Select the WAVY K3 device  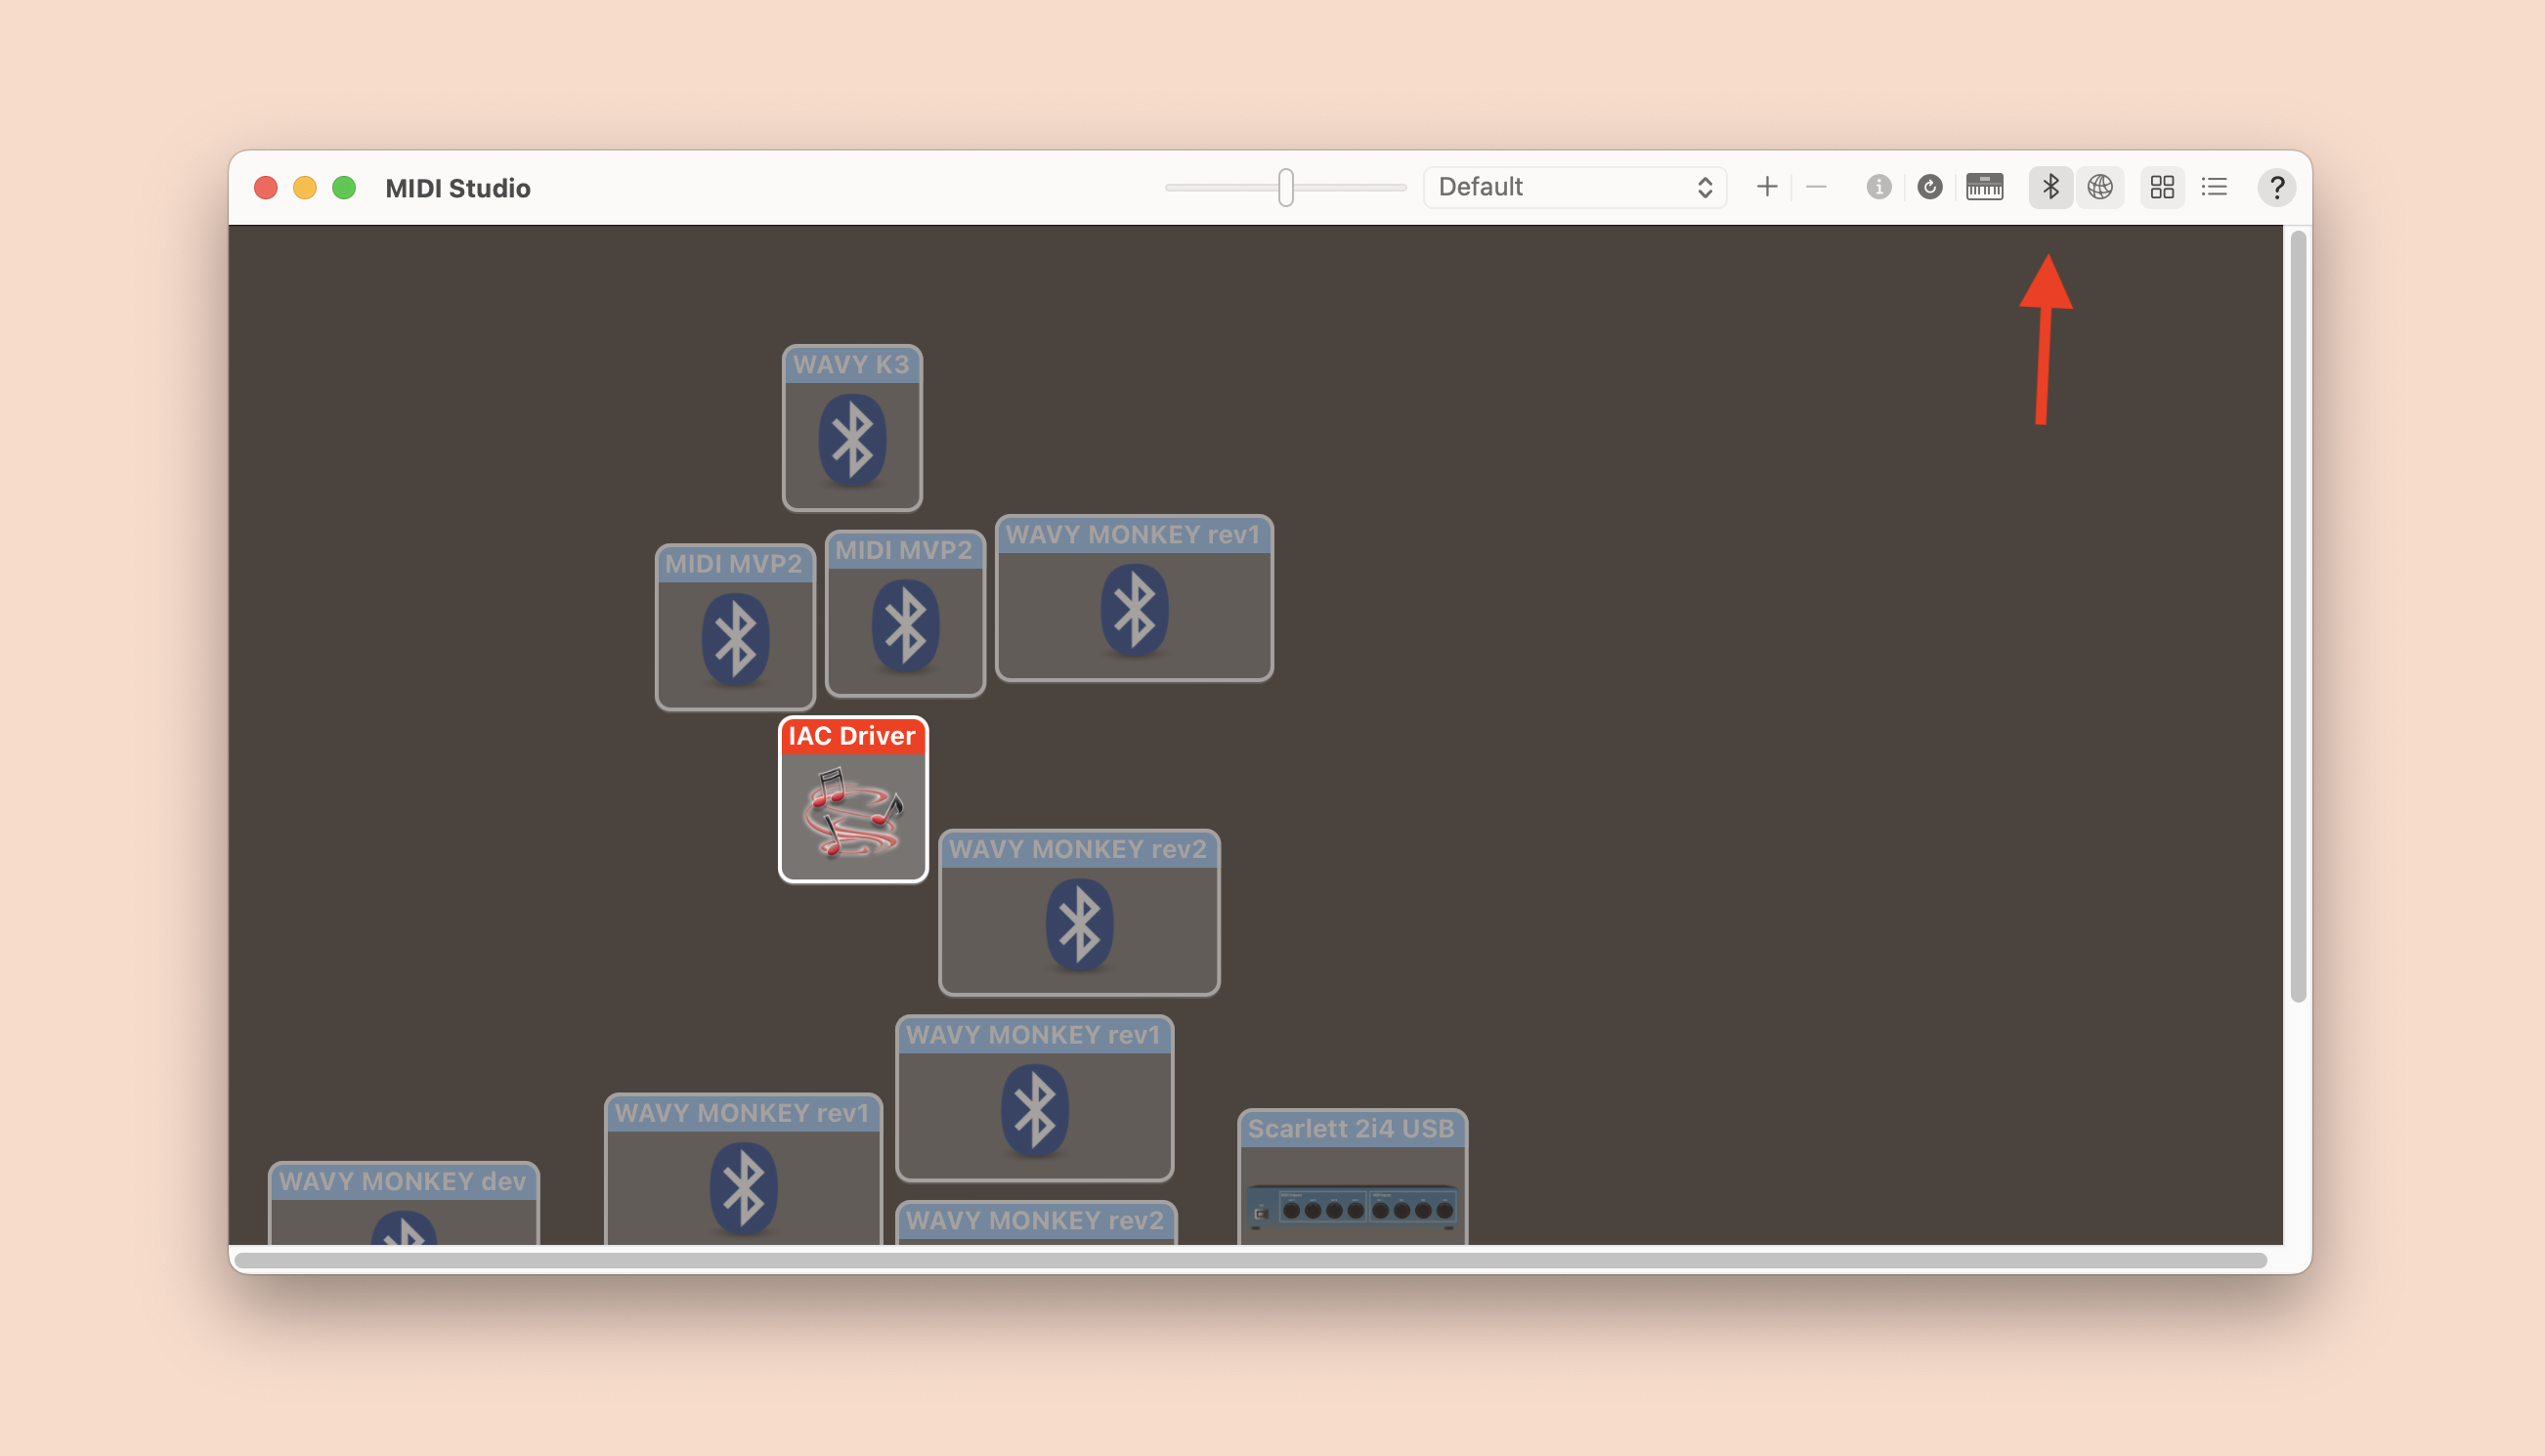[852, 428]
